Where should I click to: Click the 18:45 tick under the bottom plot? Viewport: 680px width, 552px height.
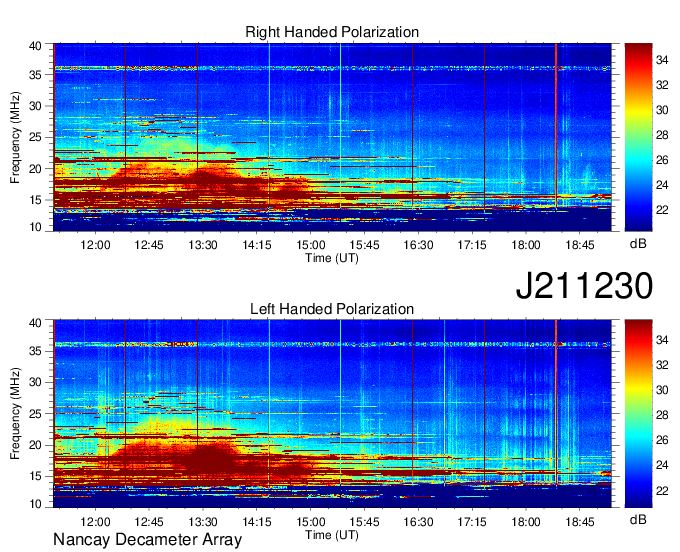tap(580, 522)
